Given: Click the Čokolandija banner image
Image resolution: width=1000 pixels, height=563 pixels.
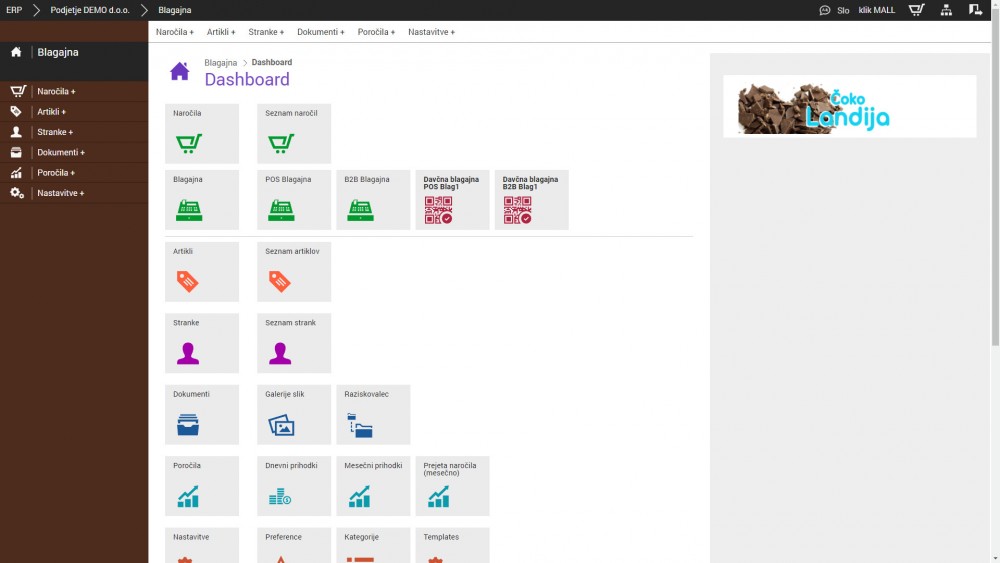Looking at the screenshot, I should click(850, 106).
